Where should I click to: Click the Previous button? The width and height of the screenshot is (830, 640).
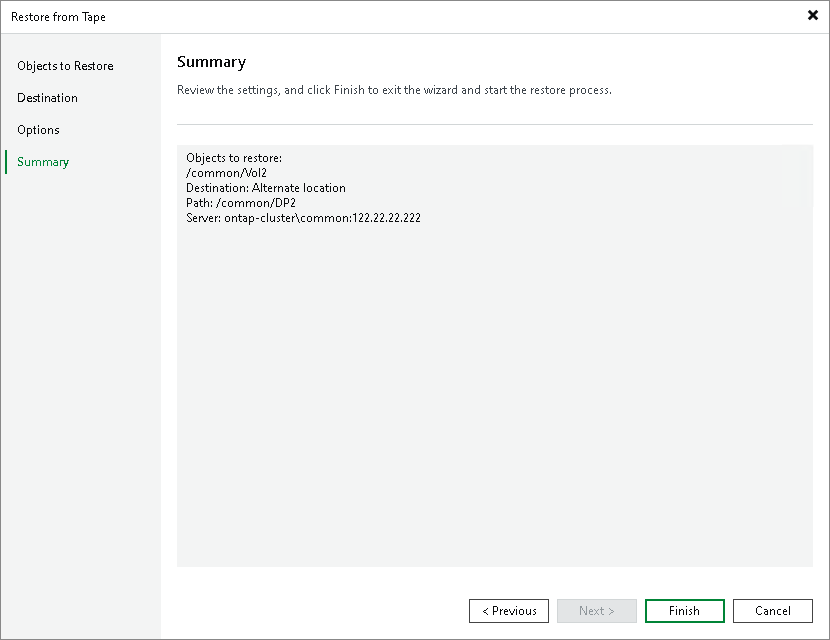click(x=509, y=611)
